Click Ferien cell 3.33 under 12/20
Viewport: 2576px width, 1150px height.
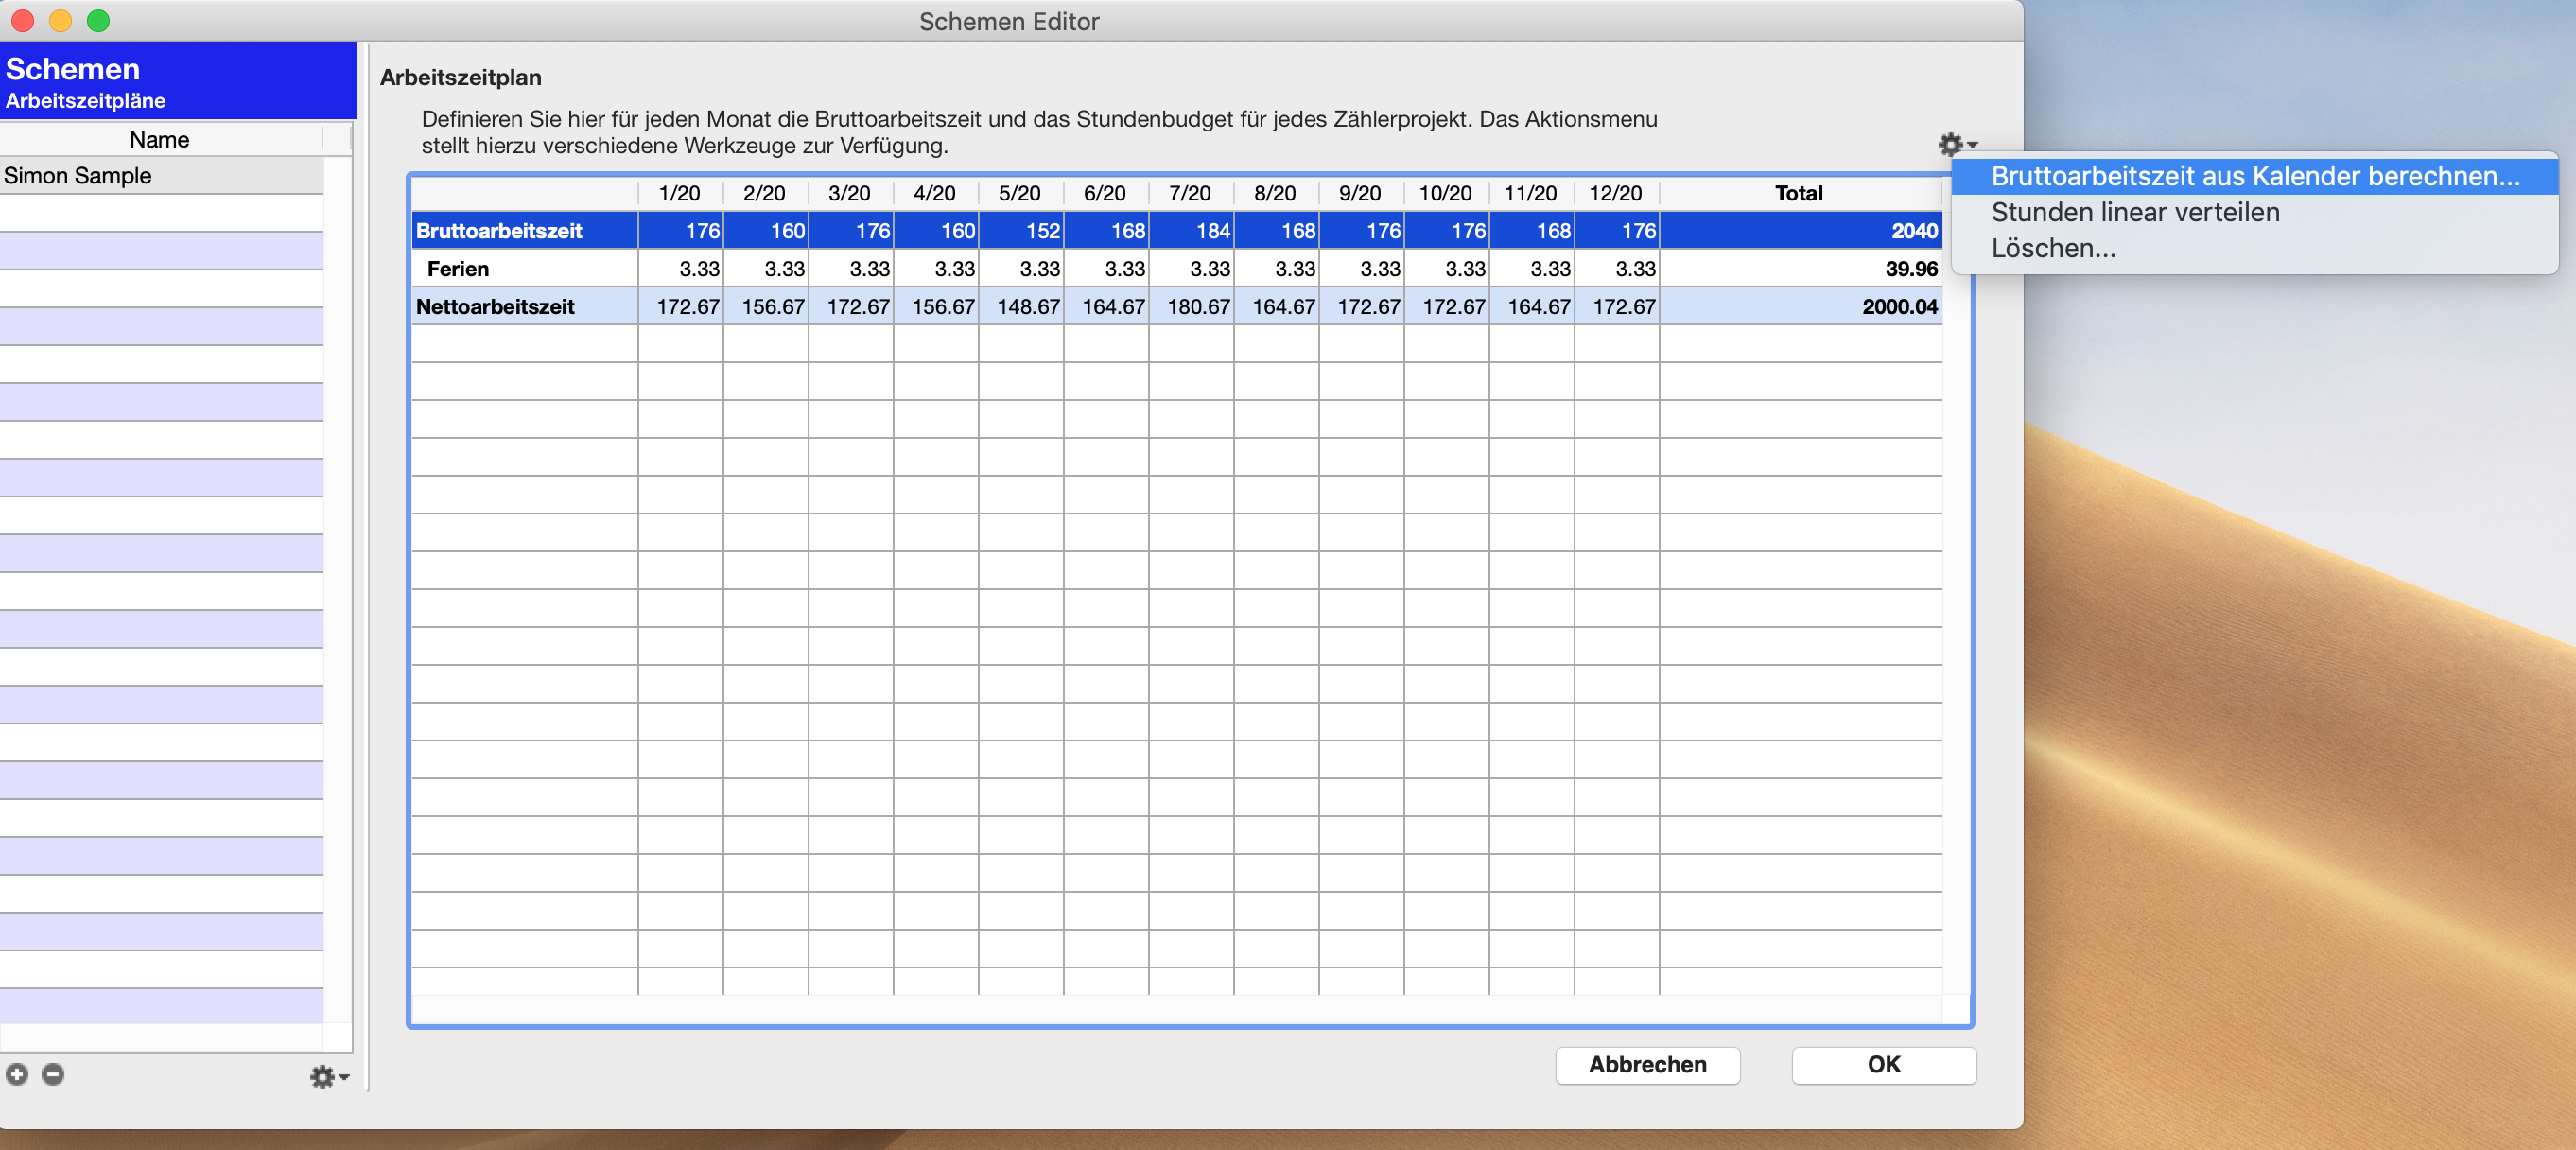pos(1616,269)
